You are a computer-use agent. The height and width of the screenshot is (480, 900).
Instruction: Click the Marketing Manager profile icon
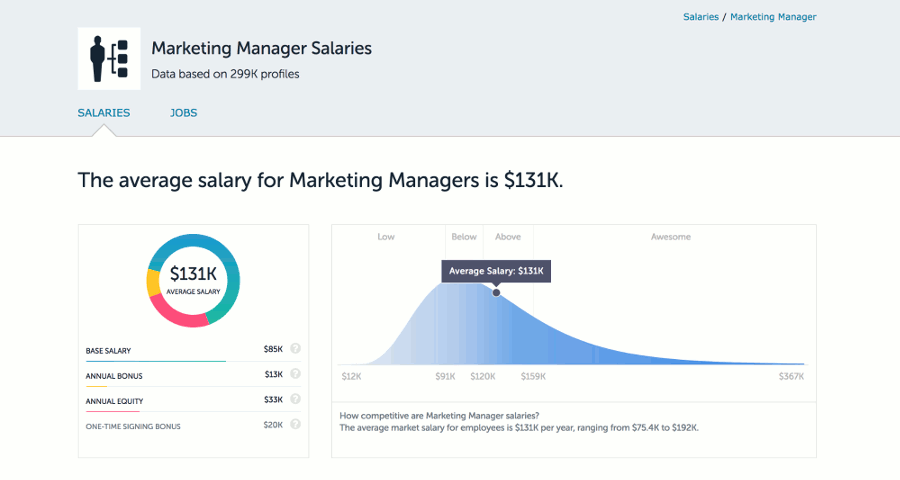click(x=109, y=57)
